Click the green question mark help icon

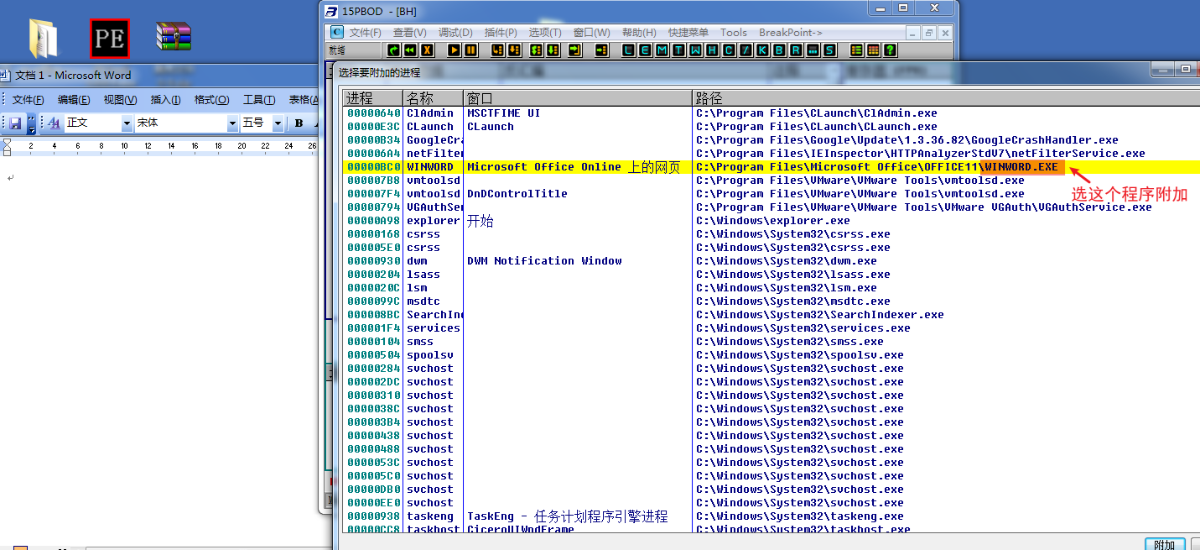tap(889, 50)
